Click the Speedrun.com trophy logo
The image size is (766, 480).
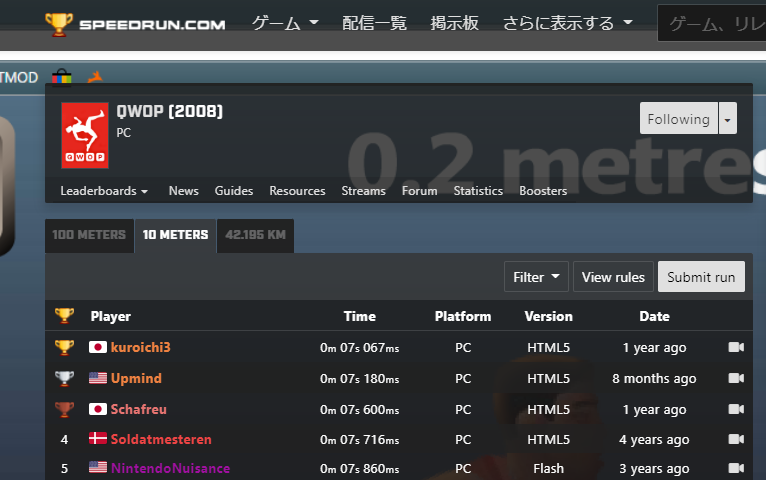tap(59, 24)
